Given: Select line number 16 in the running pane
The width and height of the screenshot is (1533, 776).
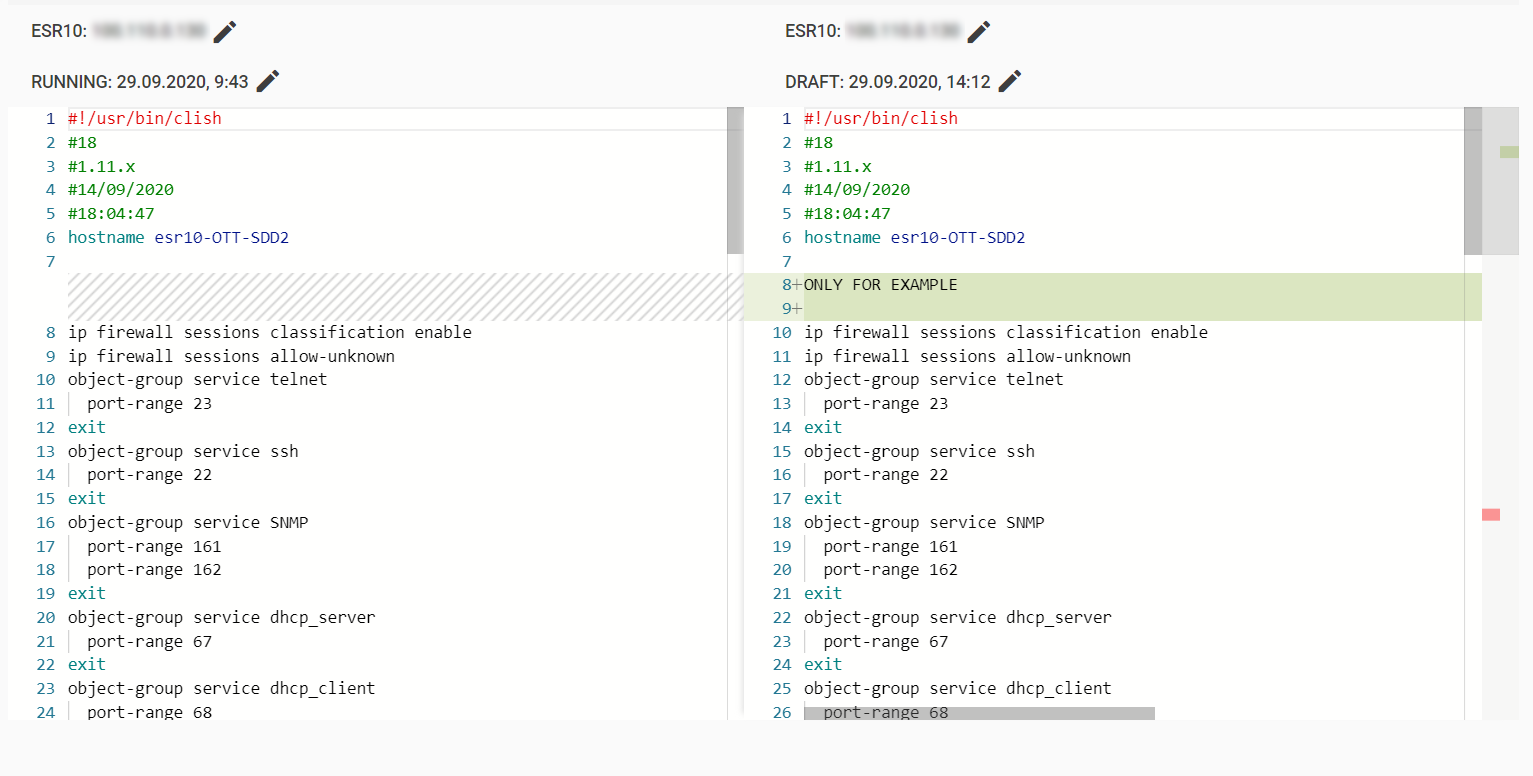Looking at the screenshot, I should [x=46, y=523].
